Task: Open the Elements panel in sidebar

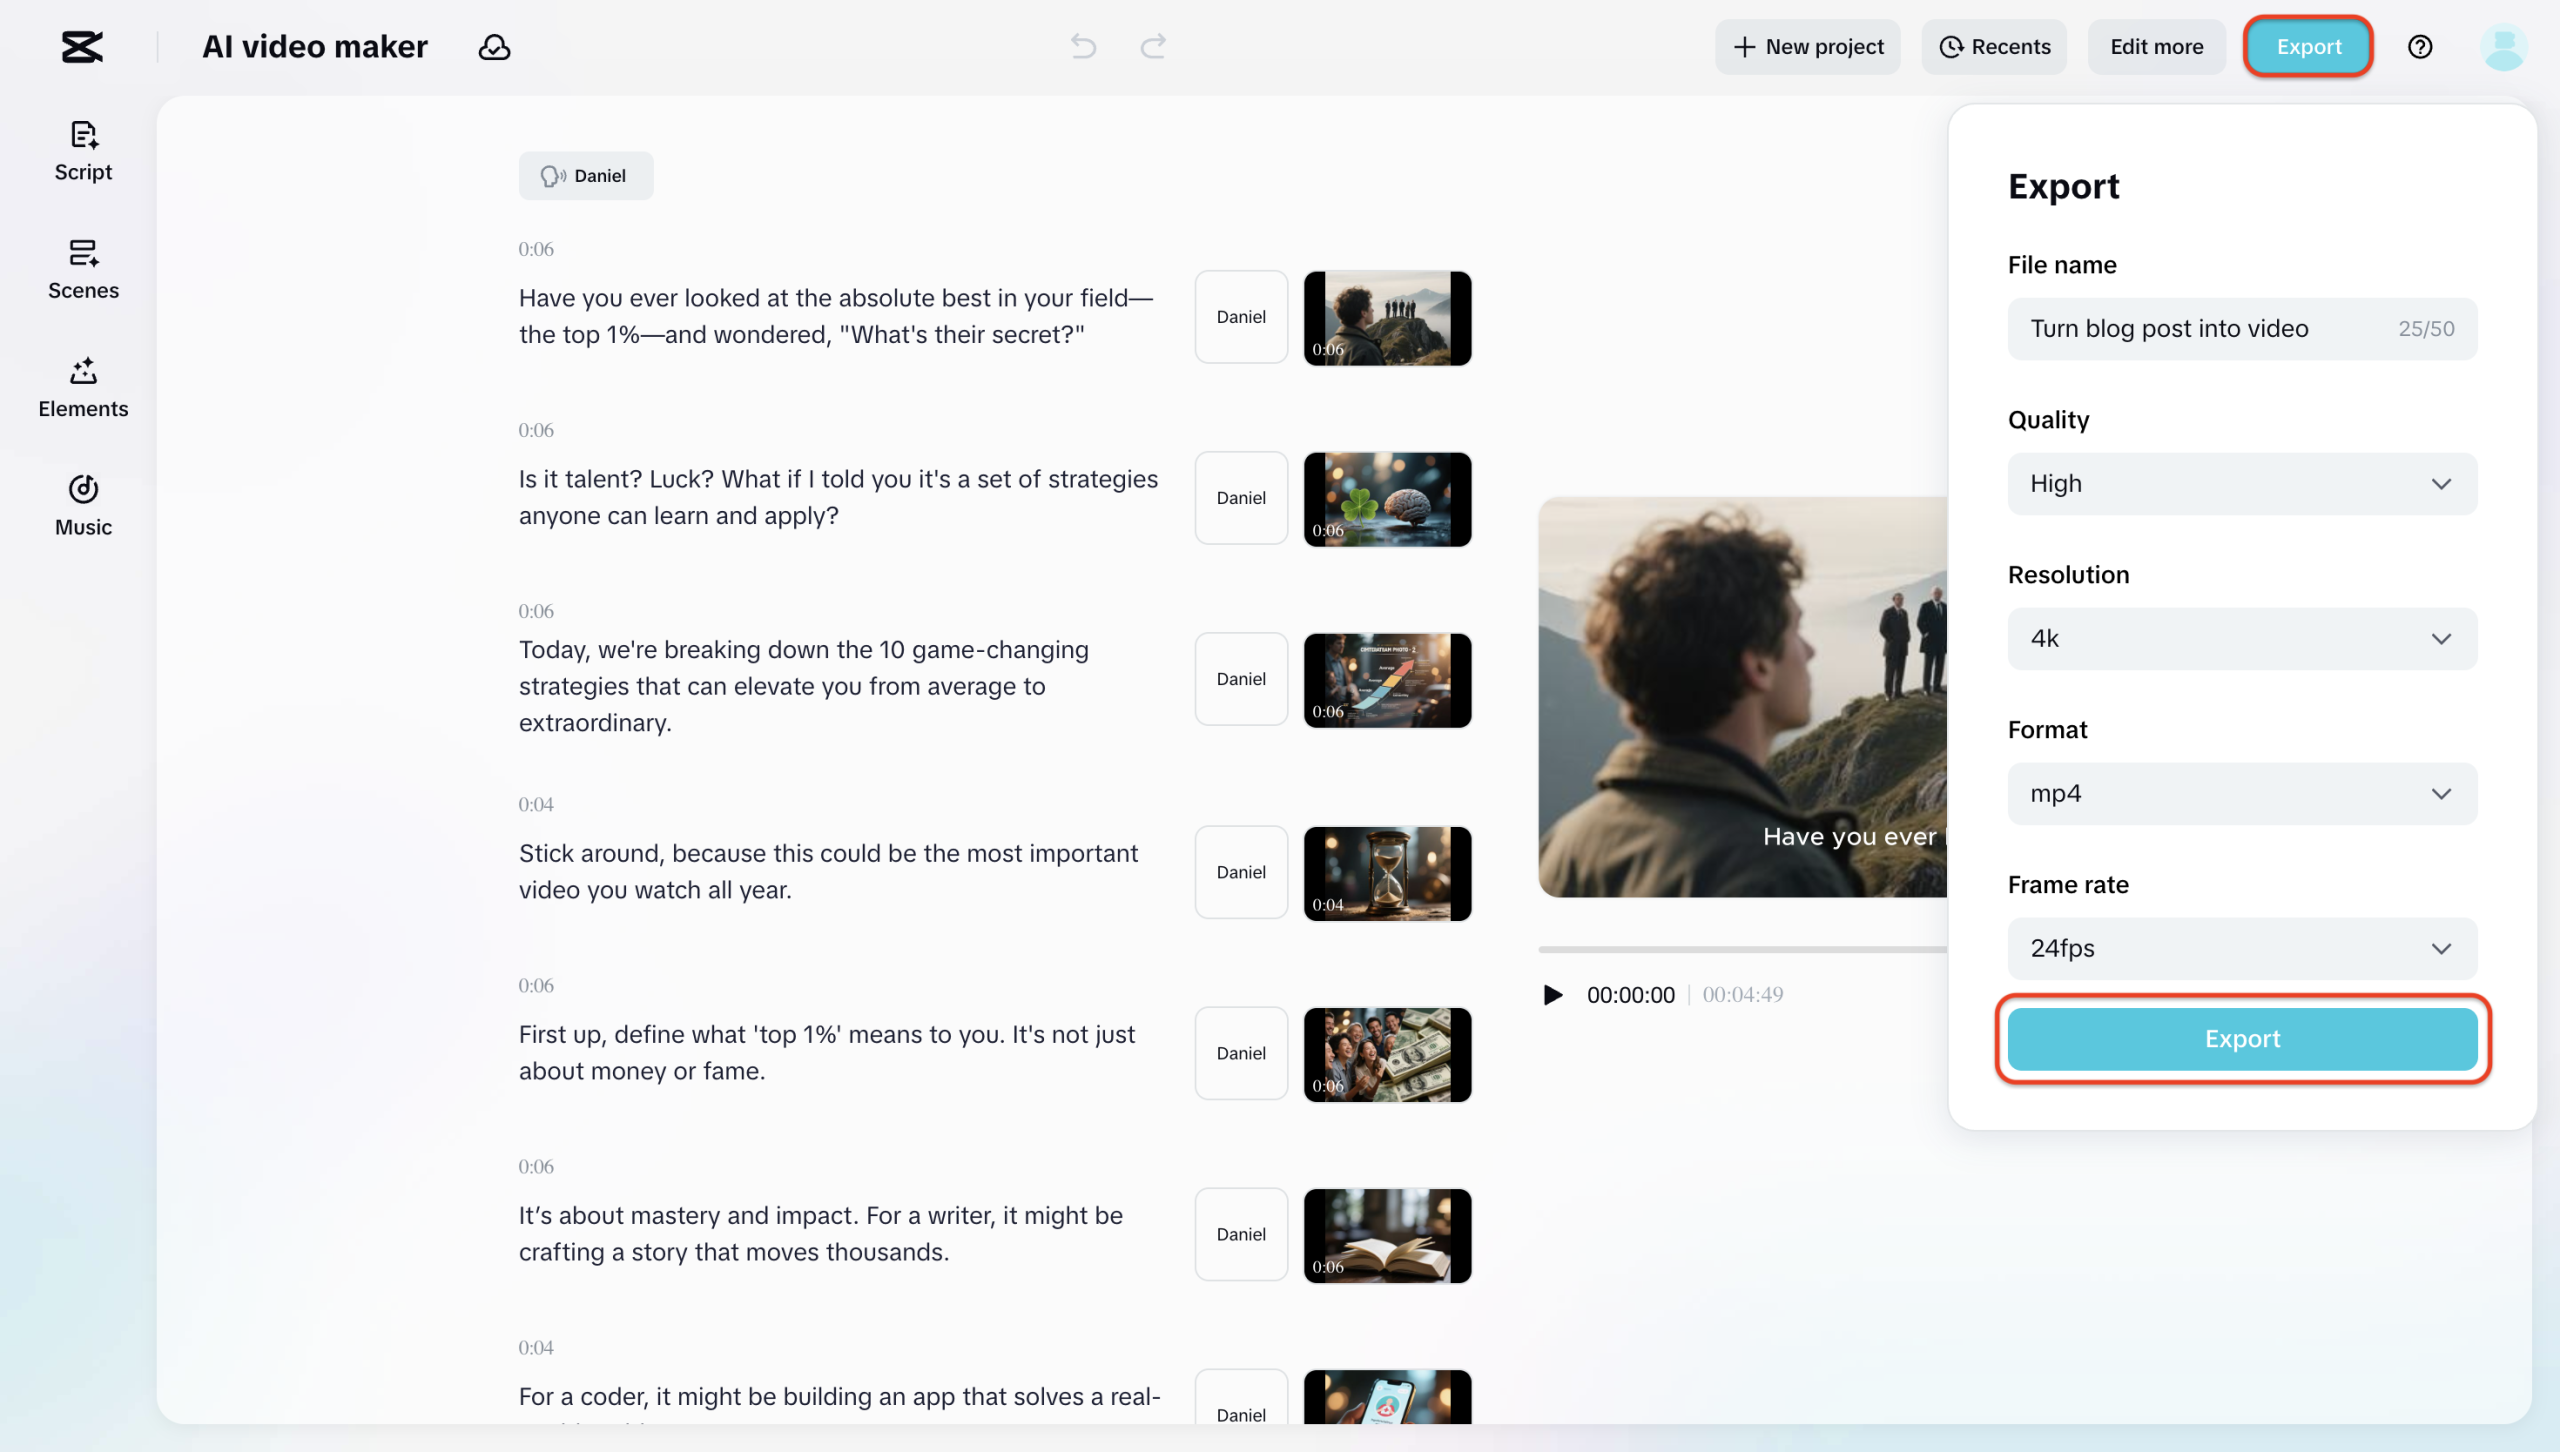Action: 83,388
